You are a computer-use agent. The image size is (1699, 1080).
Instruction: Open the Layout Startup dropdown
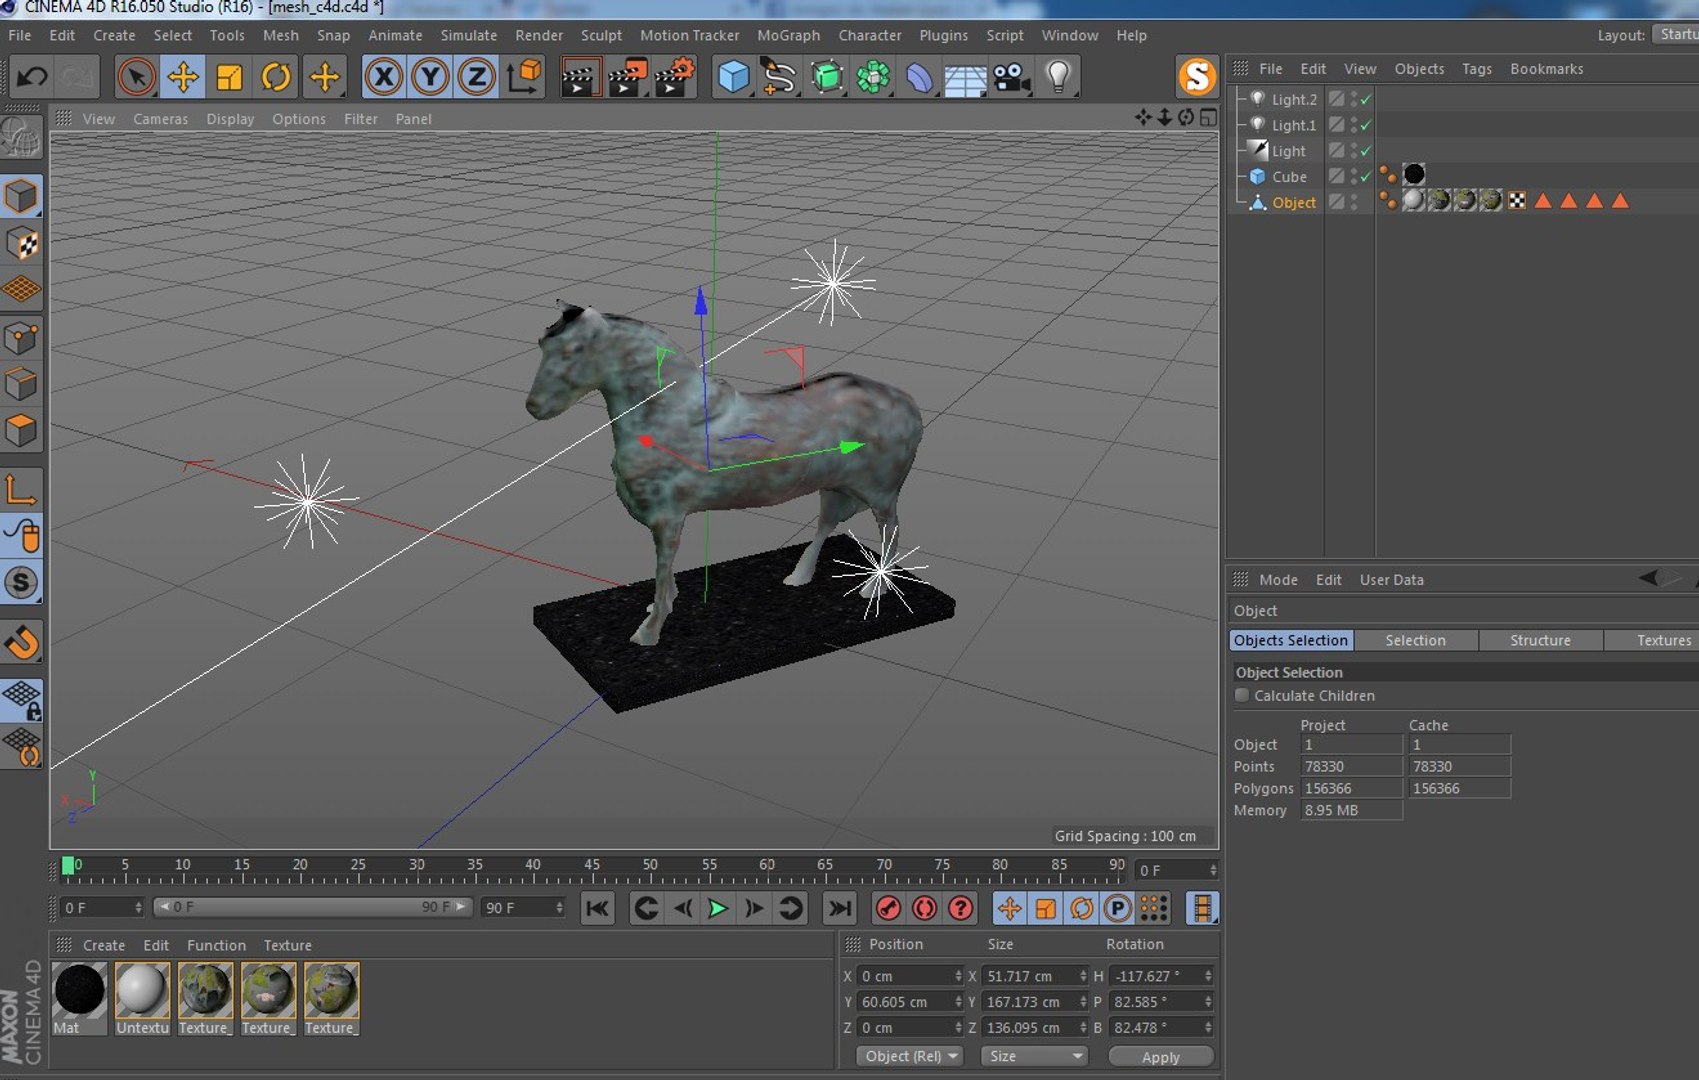point(1676,34)
